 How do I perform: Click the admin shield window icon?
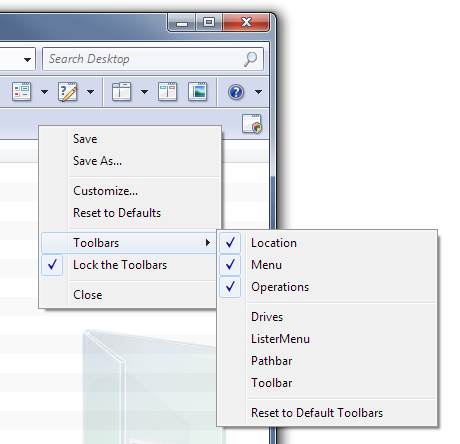click(x=252, y=124)
